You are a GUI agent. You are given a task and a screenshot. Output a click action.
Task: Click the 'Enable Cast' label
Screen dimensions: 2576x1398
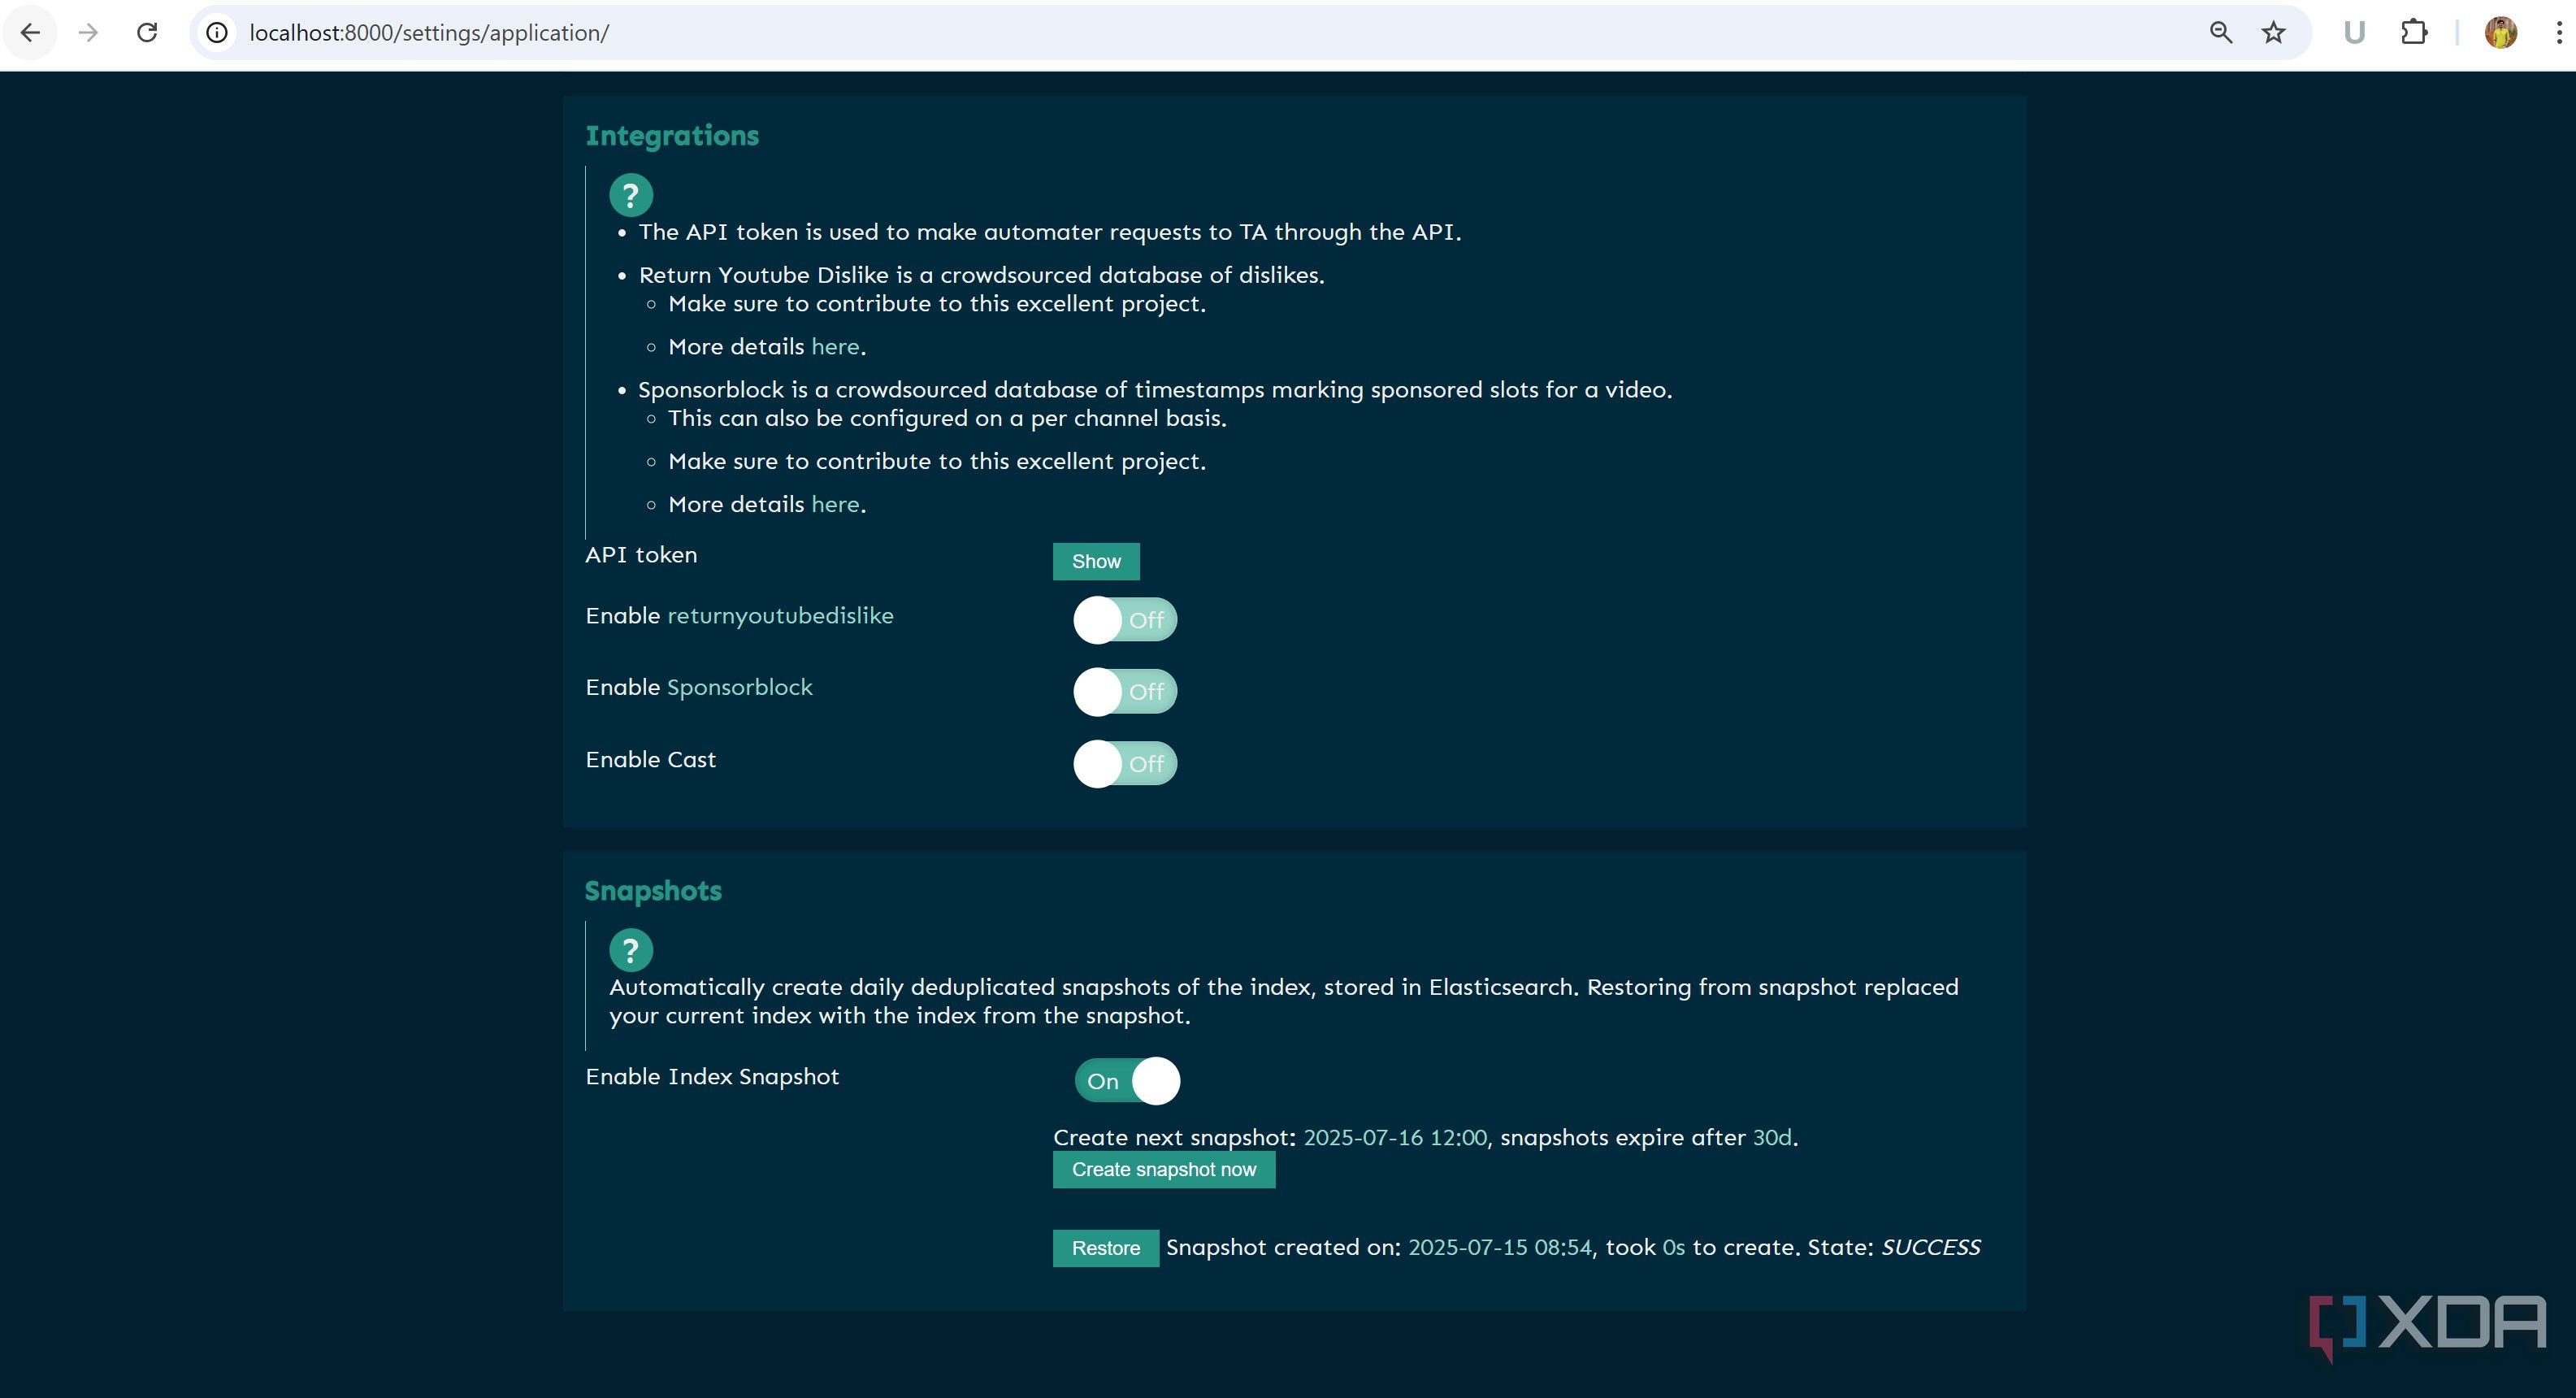(651, 760)
